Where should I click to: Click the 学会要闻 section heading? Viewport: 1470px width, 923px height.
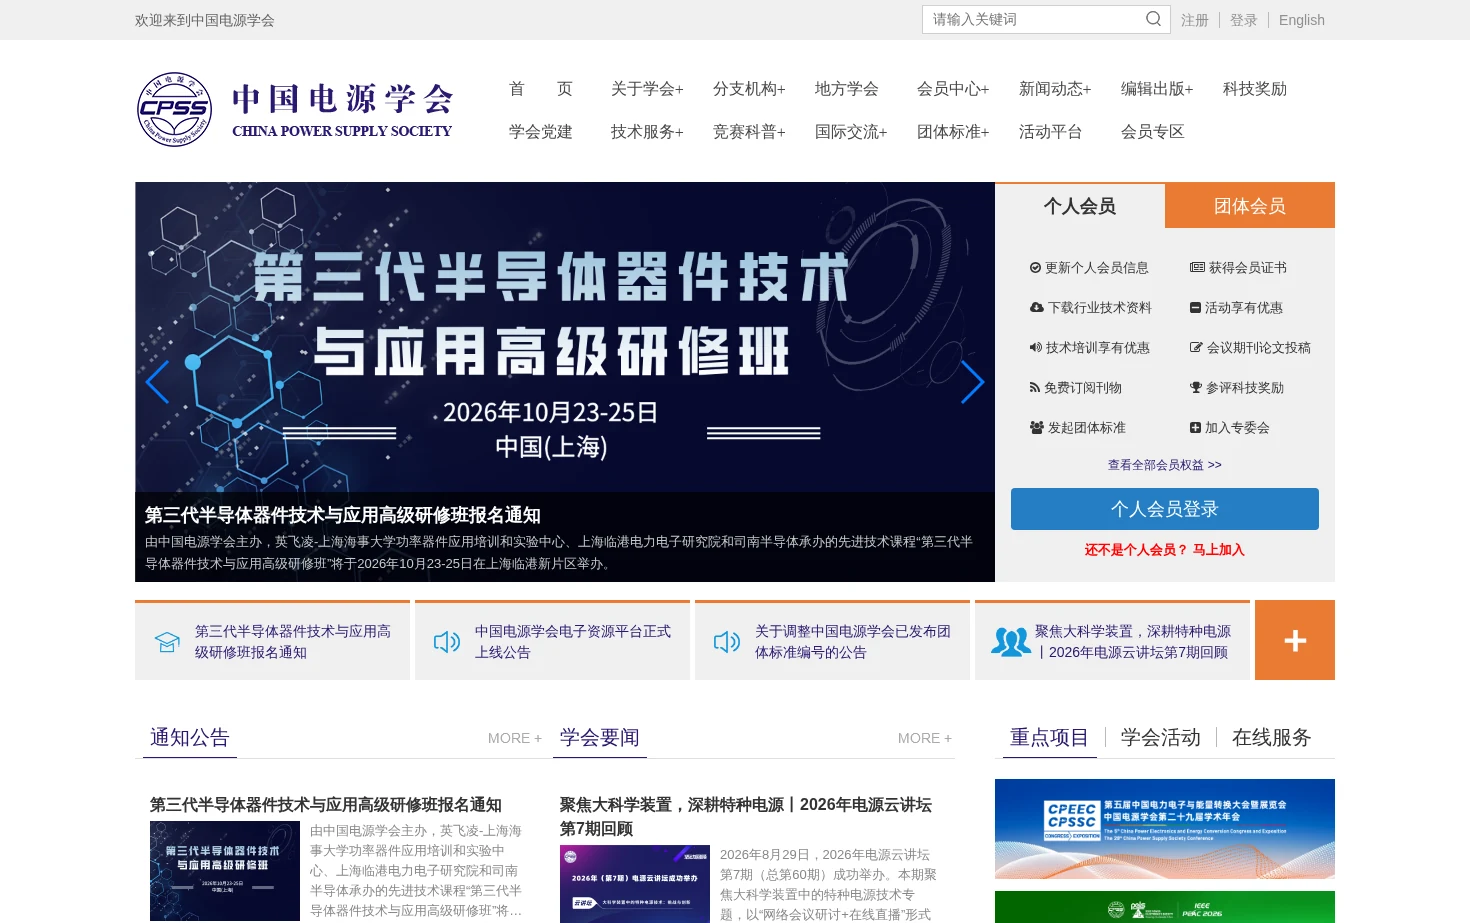600,737
